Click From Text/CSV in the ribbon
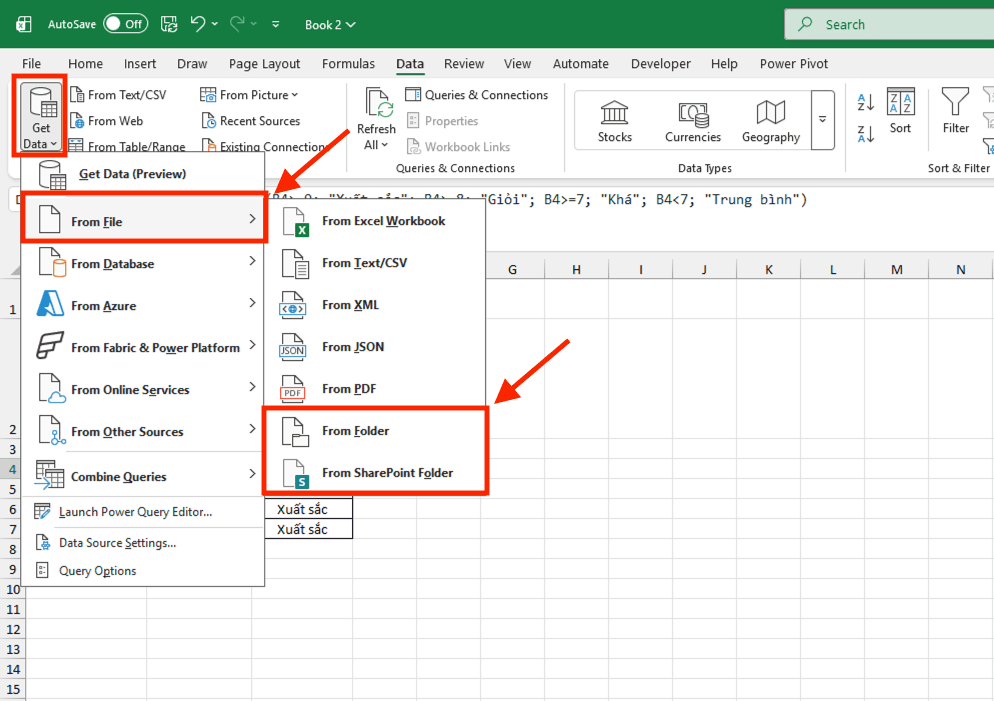This screenshot has height=701, width=994. click(x=118, y=95)
